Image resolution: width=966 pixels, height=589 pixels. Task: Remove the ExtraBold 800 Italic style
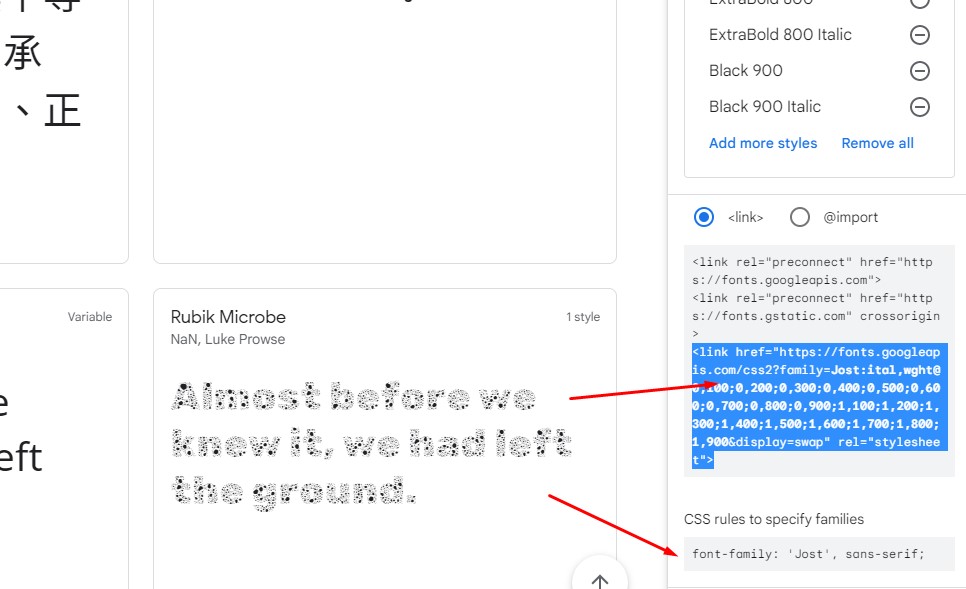tap(920, 35)
